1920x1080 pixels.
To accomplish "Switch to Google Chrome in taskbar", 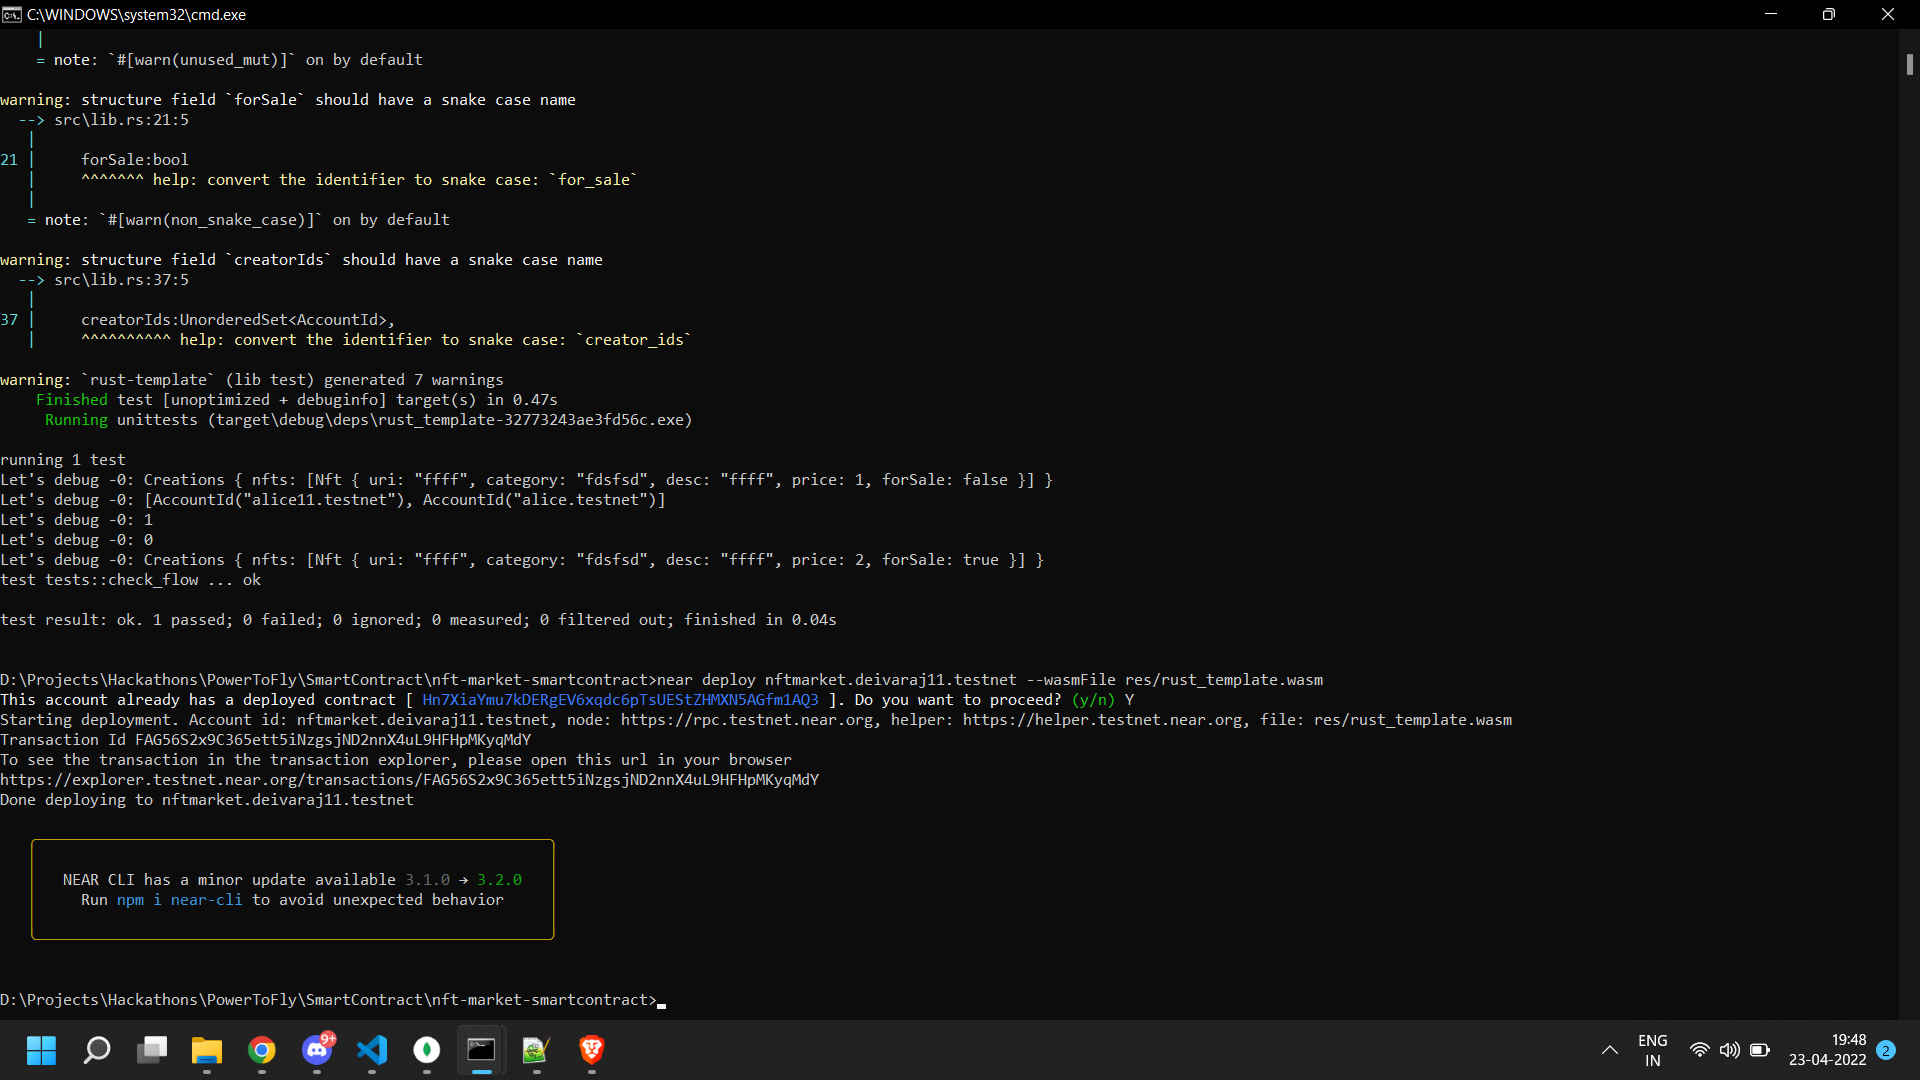I will point(262,1050).
